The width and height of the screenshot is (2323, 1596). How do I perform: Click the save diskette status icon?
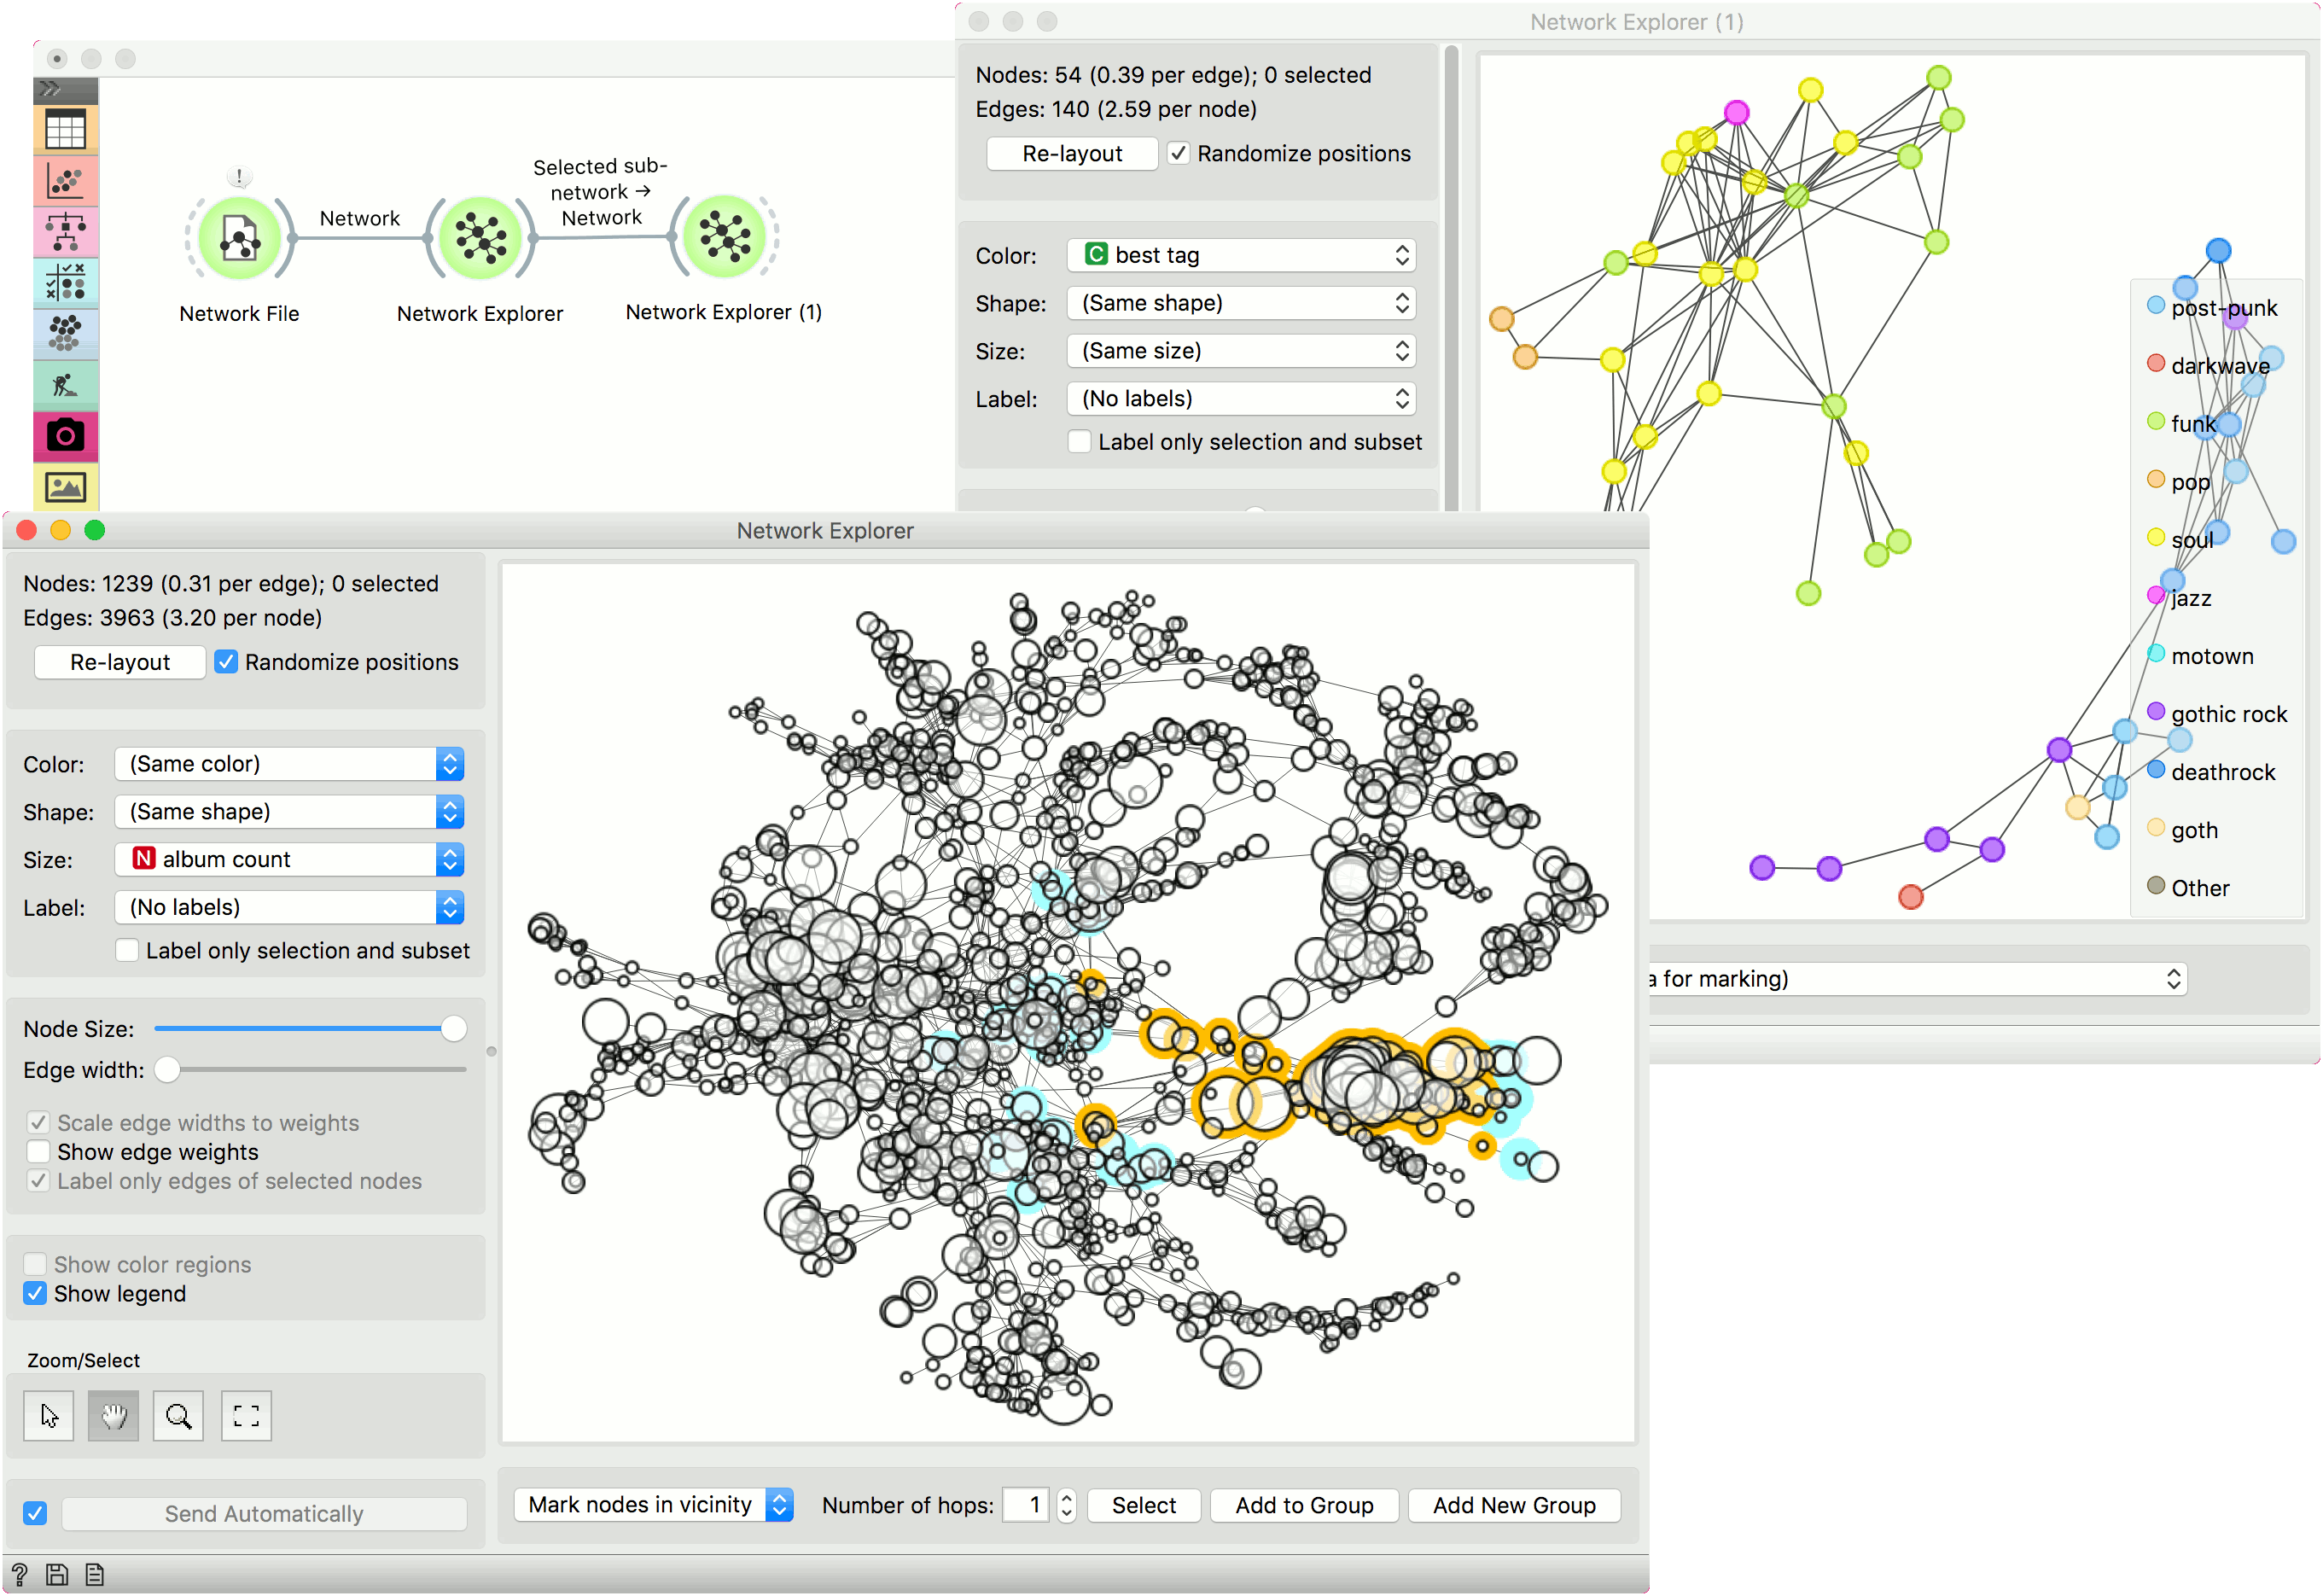click(57, 1575)
